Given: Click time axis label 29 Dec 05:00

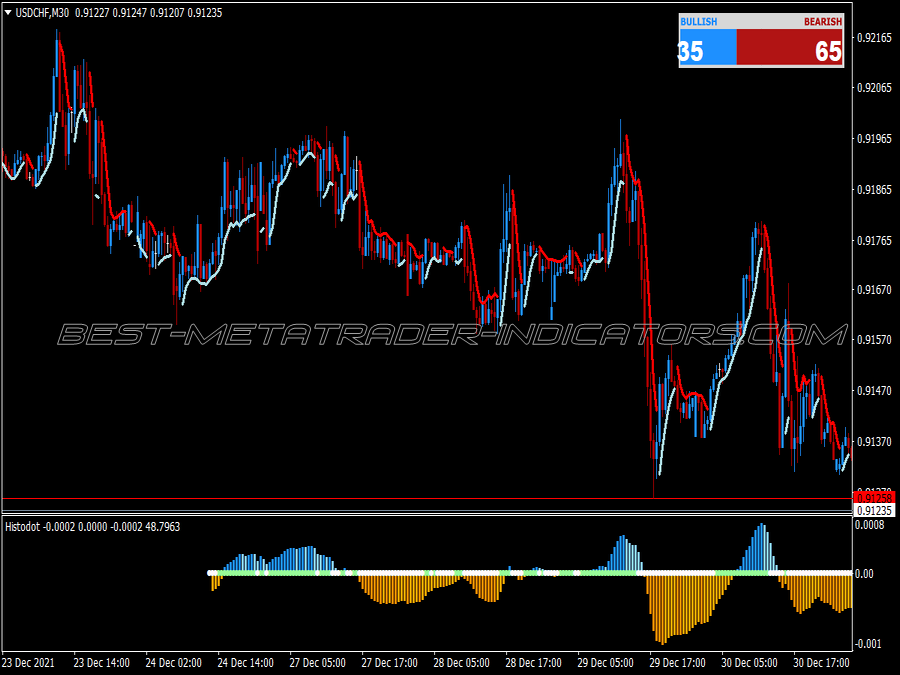Looking at the screenshot, I should coord(606,663).
